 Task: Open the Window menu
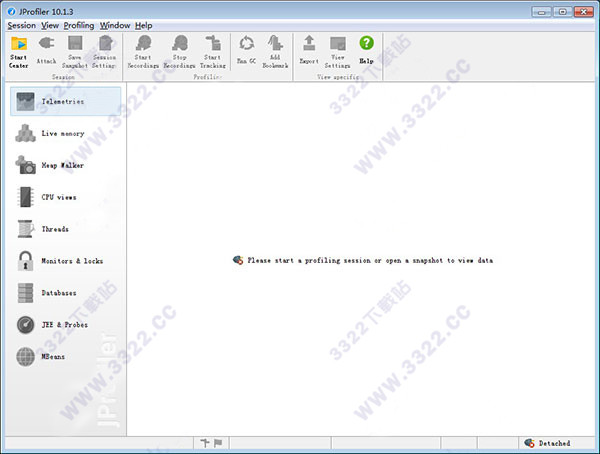[115, 26]
